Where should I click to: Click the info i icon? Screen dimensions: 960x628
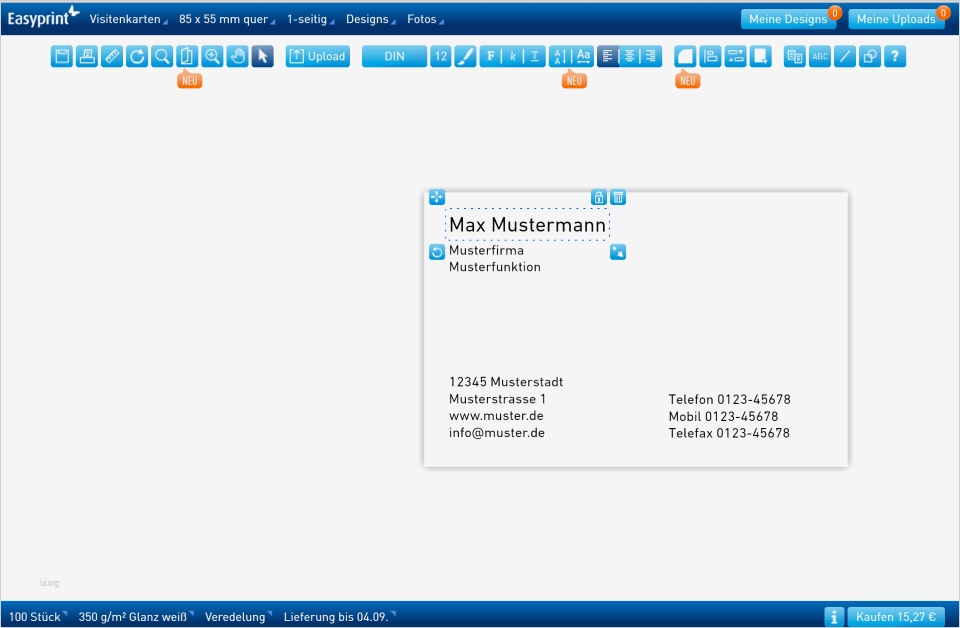[x=834, y=617]
